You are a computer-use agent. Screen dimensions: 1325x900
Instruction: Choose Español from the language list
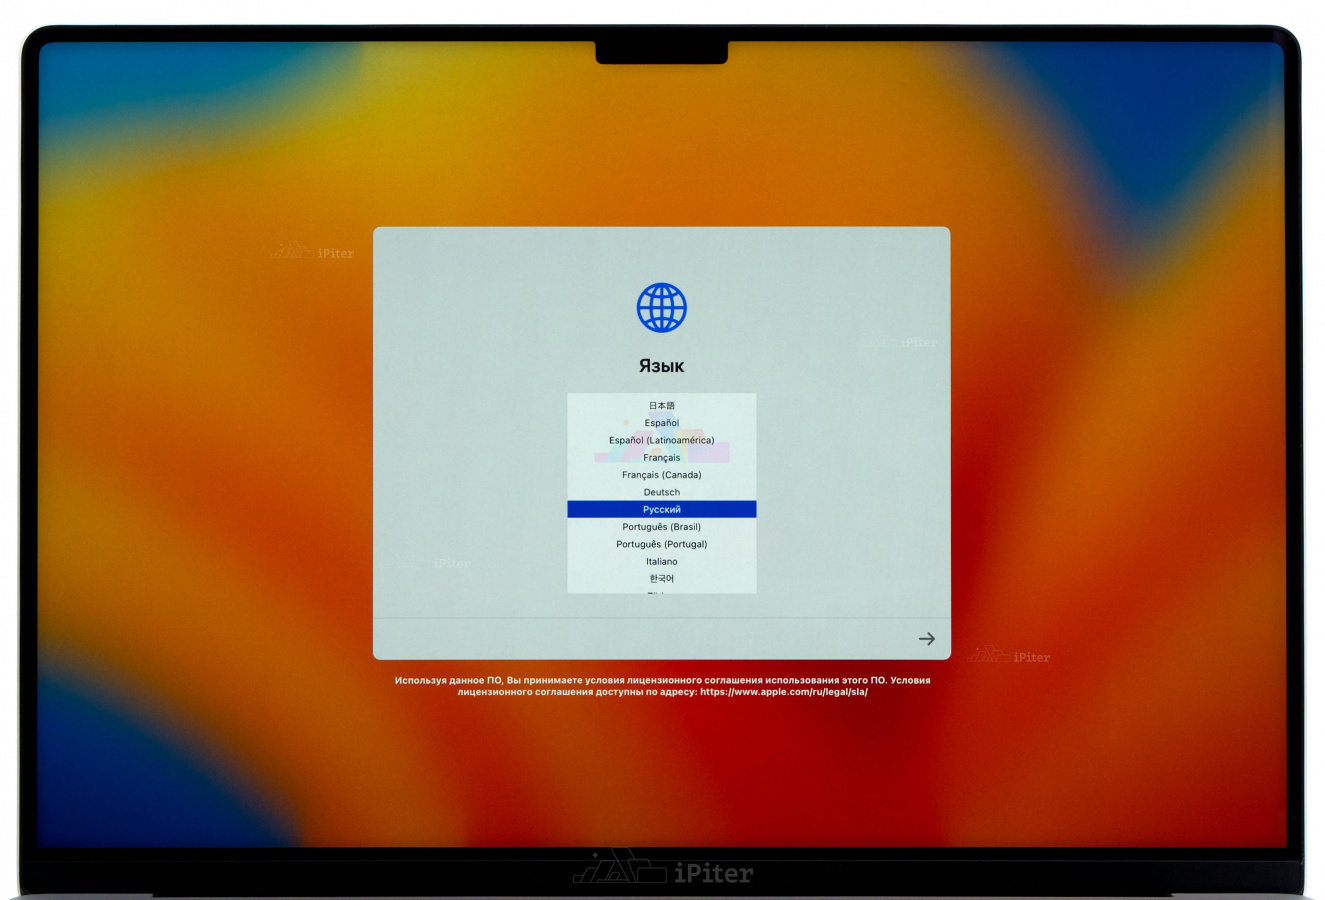(x=662, y=423)
